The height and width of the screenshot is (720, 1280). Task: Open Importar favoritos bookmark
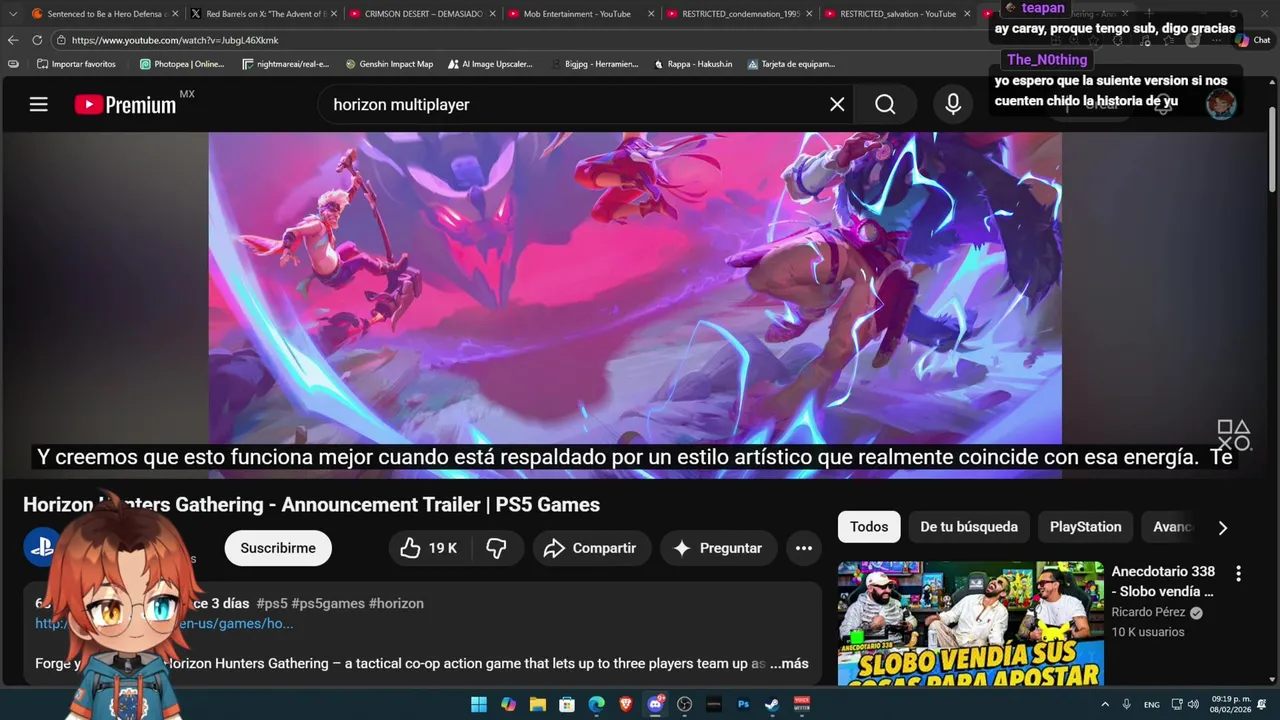point(76,64)
